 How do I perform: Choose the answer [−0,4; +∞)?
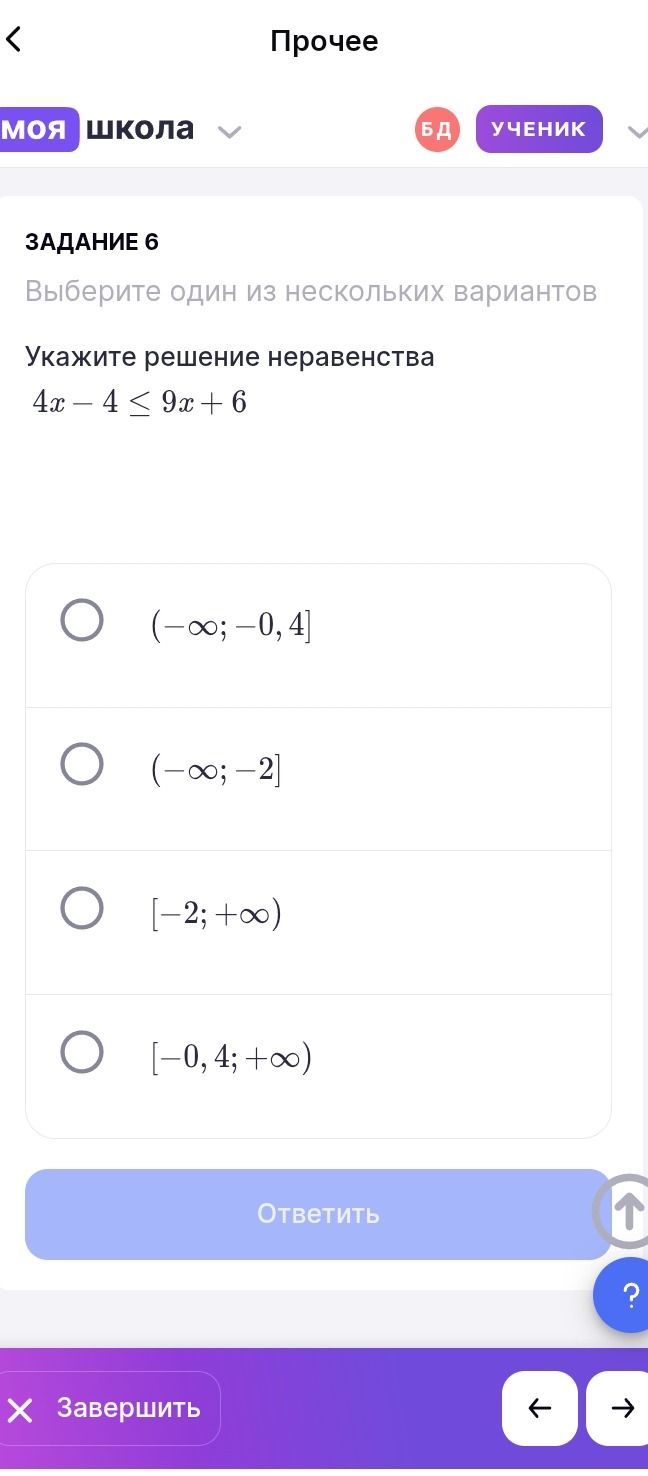pyautogui.click(x=318, y=1066)
